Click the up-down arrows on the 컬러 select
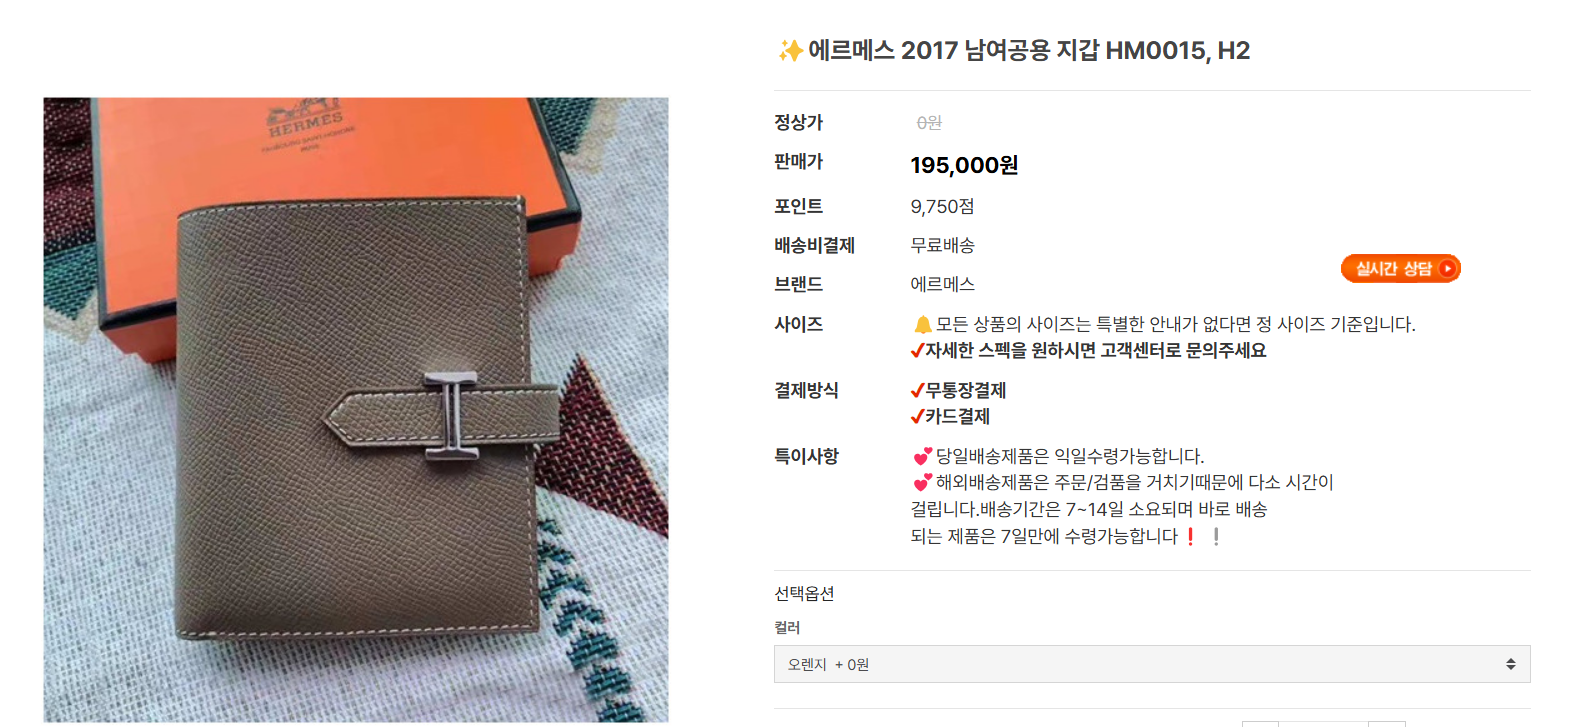This screenshot has width=1581, height=727. pos(1511,664)
